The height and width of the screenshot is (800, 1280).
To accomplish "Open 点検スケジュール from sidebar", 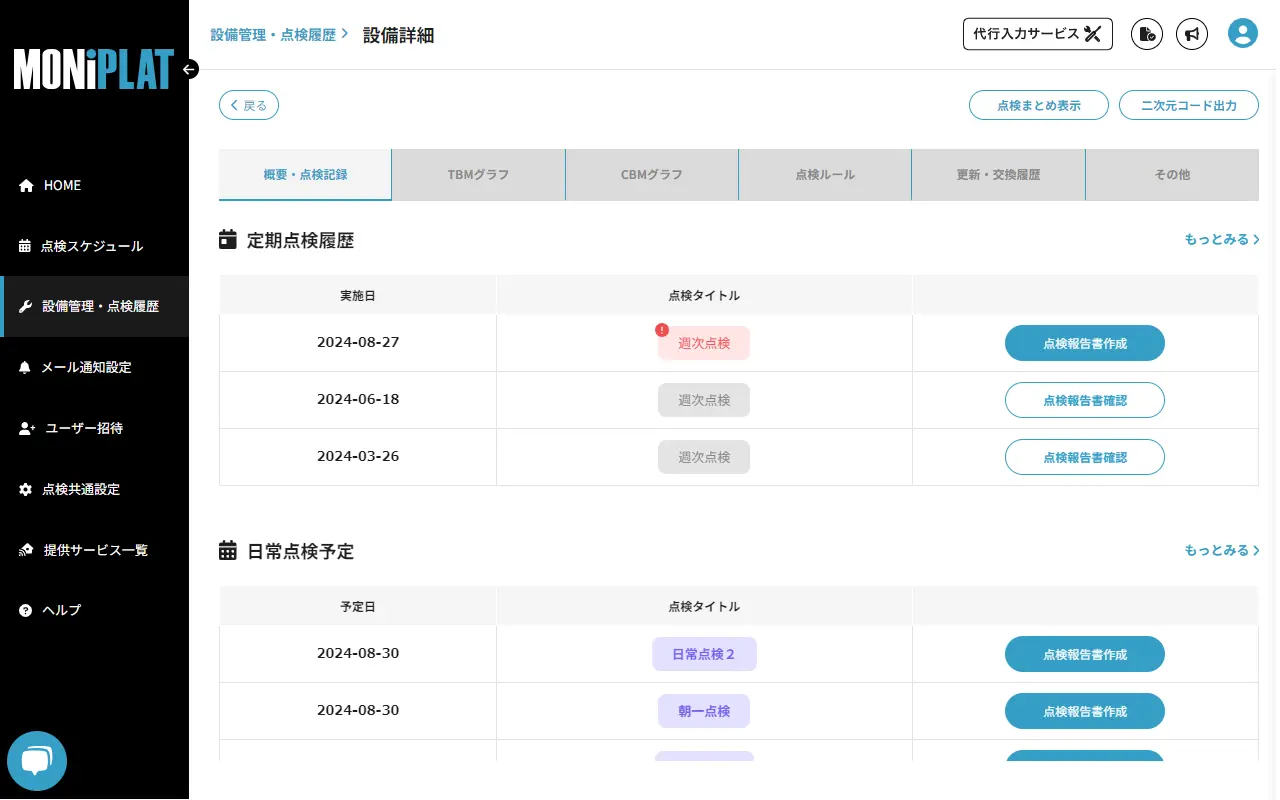I will tap(92, 246).
